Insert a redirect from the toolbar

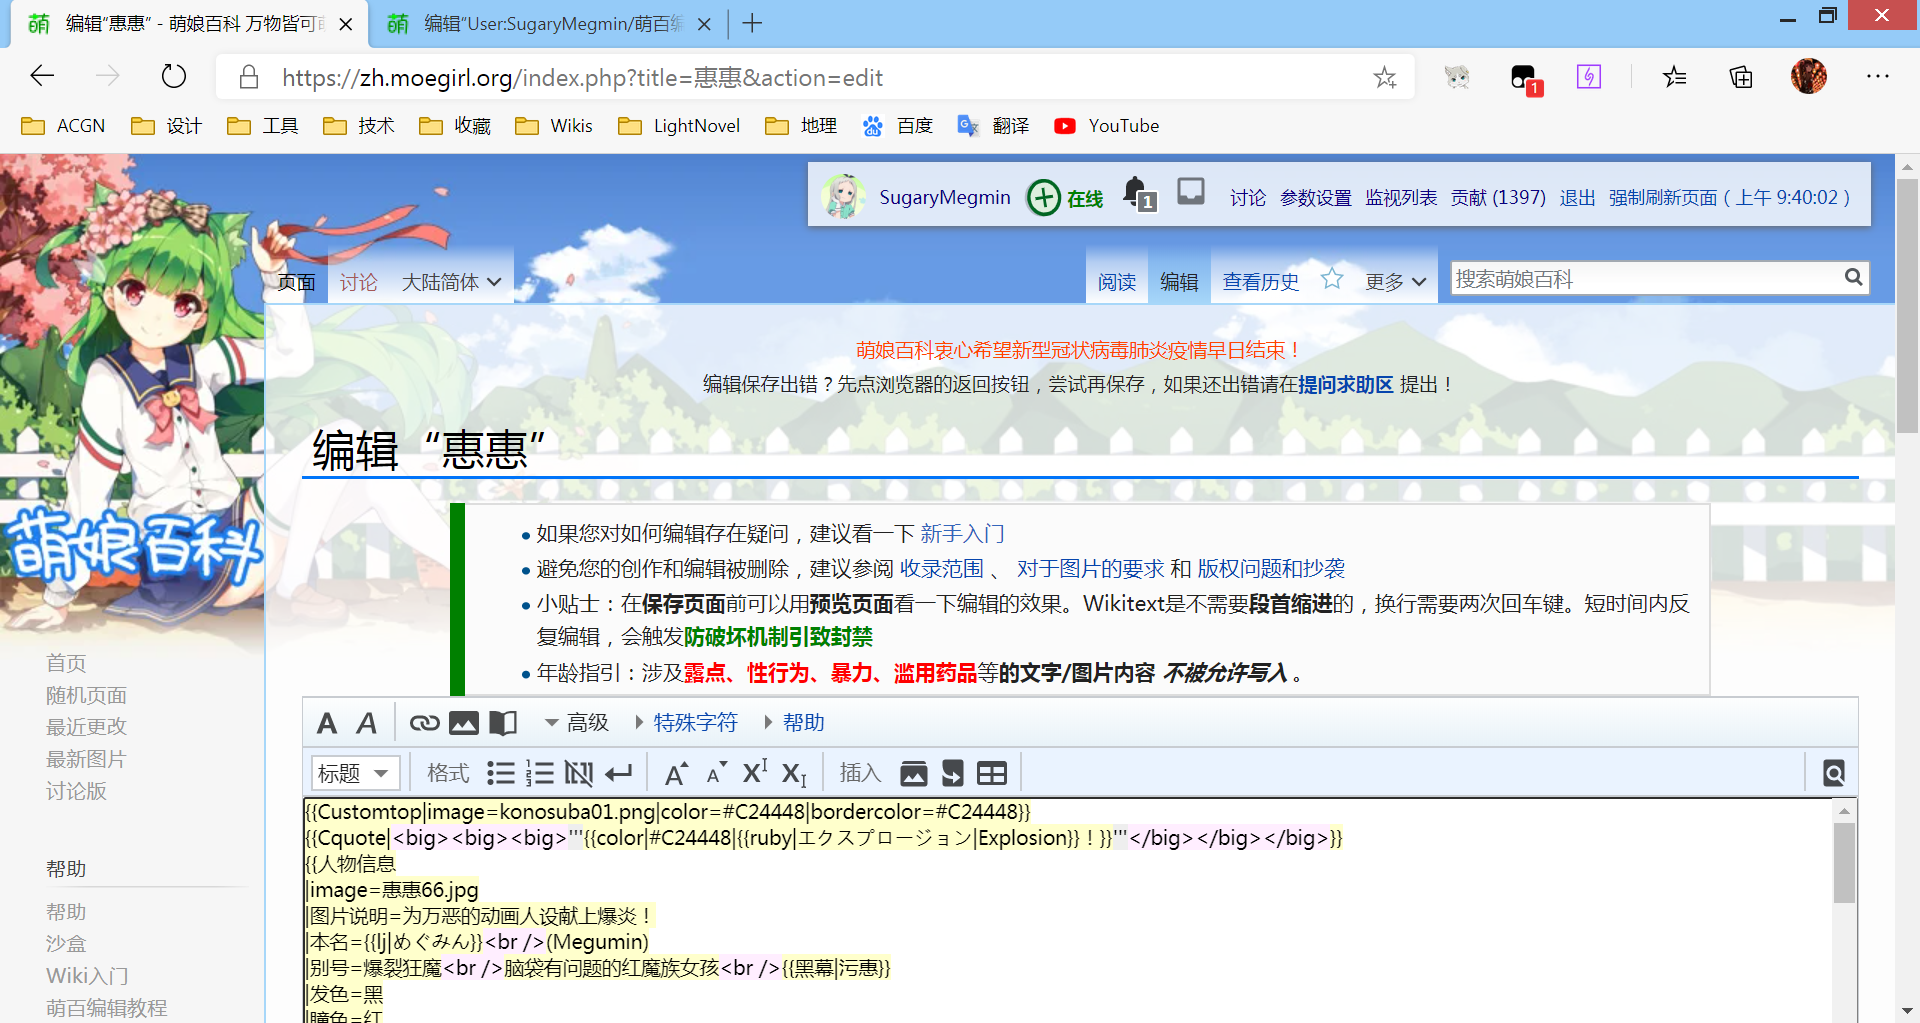click(952, 773)
